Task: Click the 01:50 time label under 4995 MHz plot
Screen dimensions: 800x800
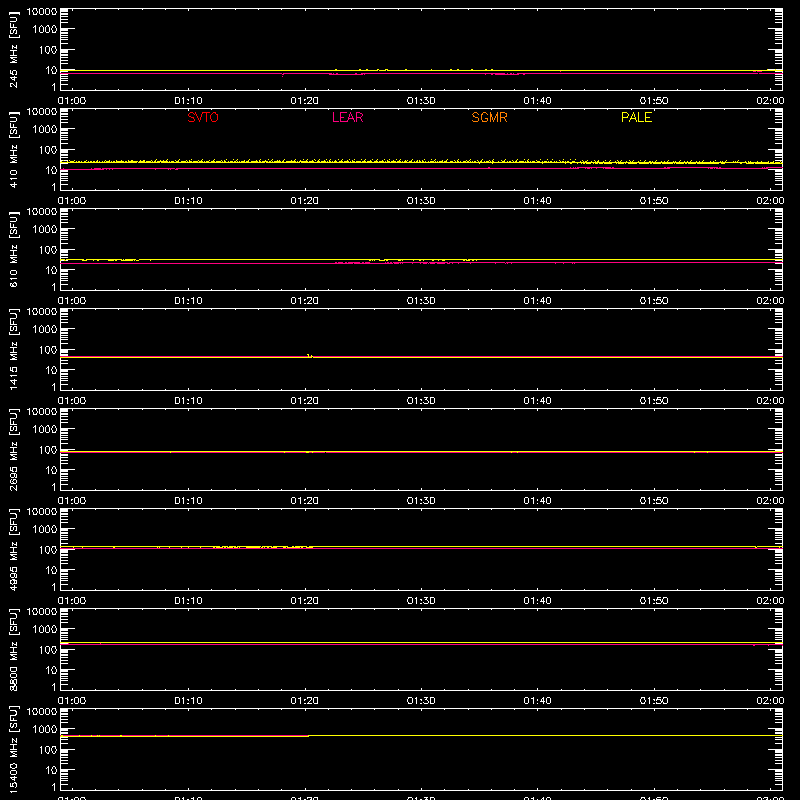Action: (654, 601)
